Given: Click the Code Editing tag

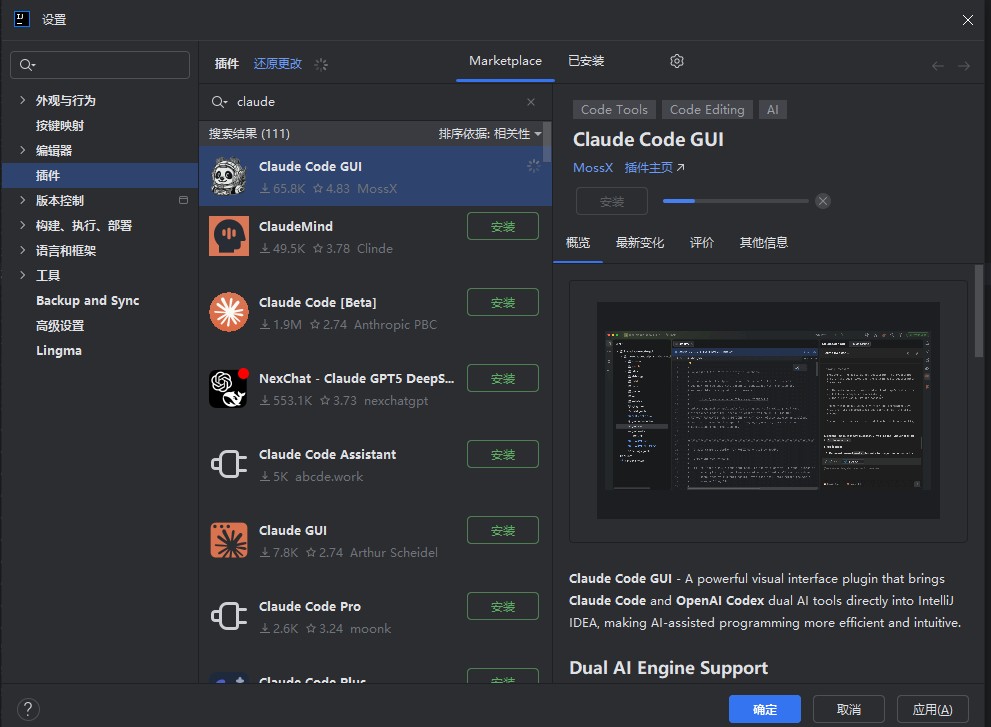Looking at the screenshot, I should coord(707,109).
